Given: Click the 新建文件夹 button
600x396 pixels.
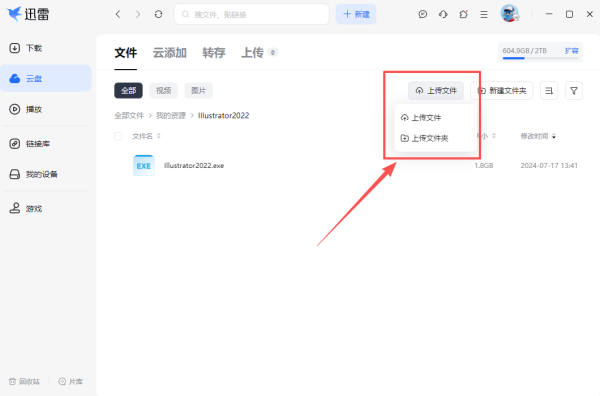Looking at the screenshot, I should pyautogui.click(x=502, y=91).
